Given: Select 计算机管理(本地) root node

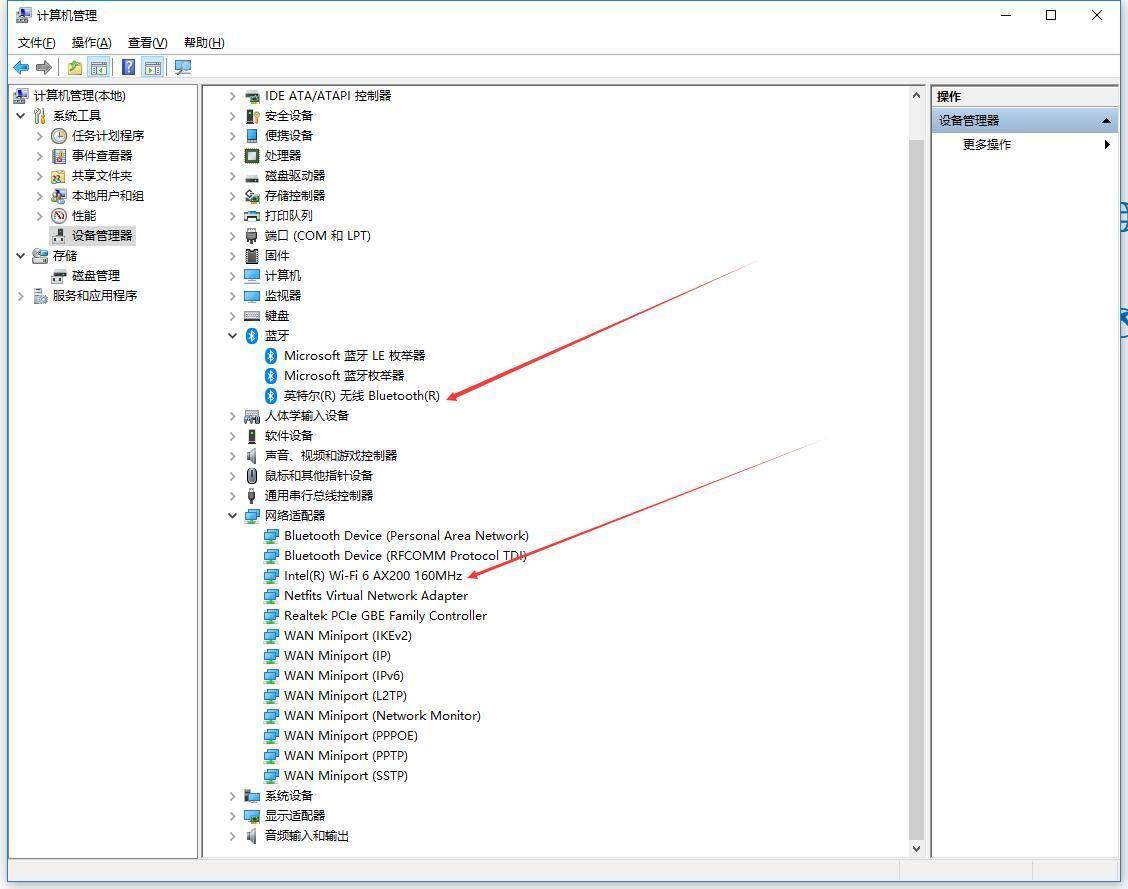Looking at the screenshot, I should pos(79,96).
